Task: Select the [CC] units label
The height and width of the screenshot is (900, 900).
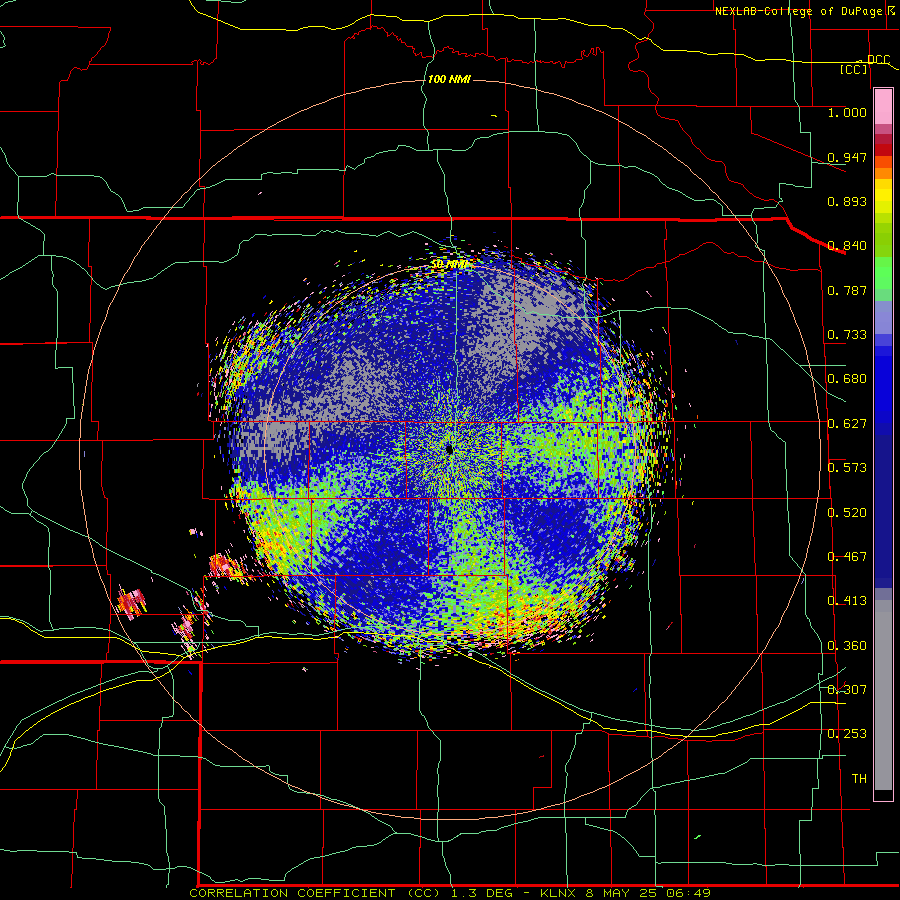Action: point(854,69)
